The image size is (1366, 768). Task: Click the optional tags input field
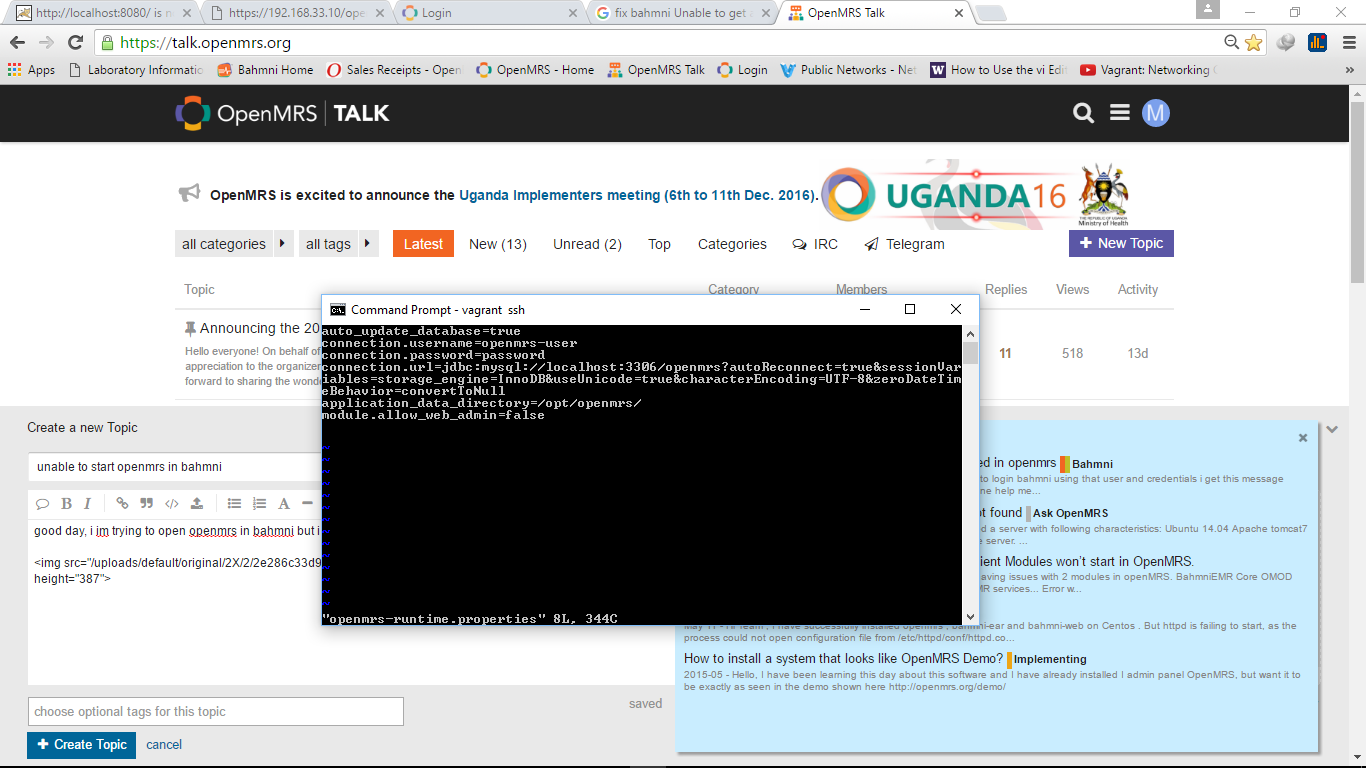coord(215,712)
